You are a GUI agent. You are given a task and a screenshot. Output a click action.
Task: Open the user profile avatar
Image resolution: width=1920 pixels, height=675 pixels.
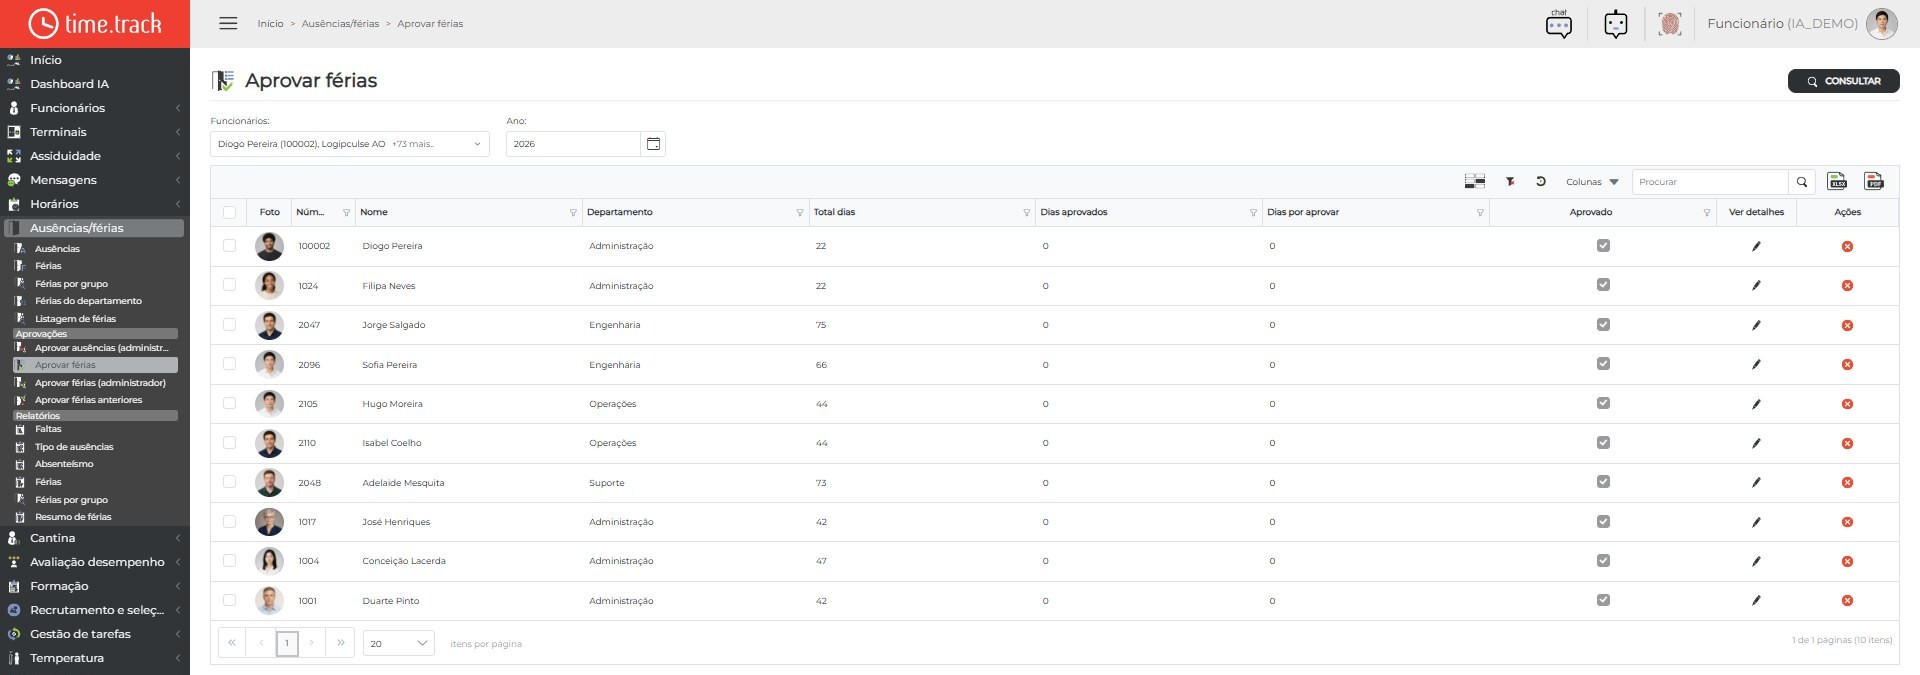[1881, 24]
